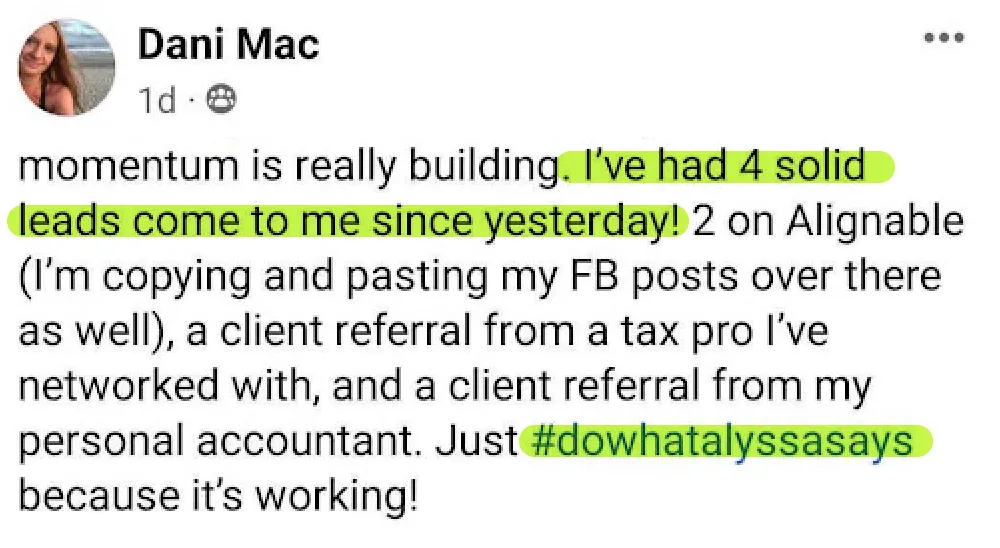Screen dimensions: 1000x548
Task: Open the #dowhatalyssasays hashtag
Action: [x=721, y=441]
